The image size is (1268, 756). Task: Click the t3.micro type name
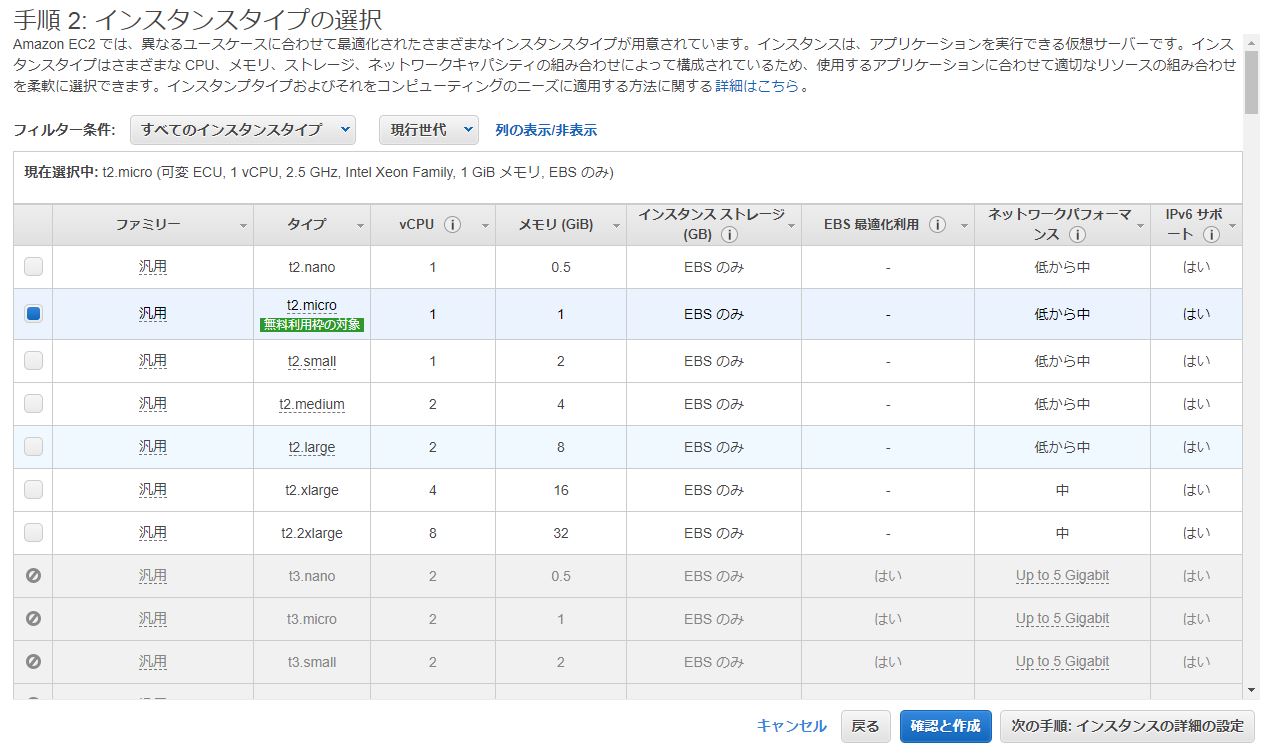click(x=312, y=619)
